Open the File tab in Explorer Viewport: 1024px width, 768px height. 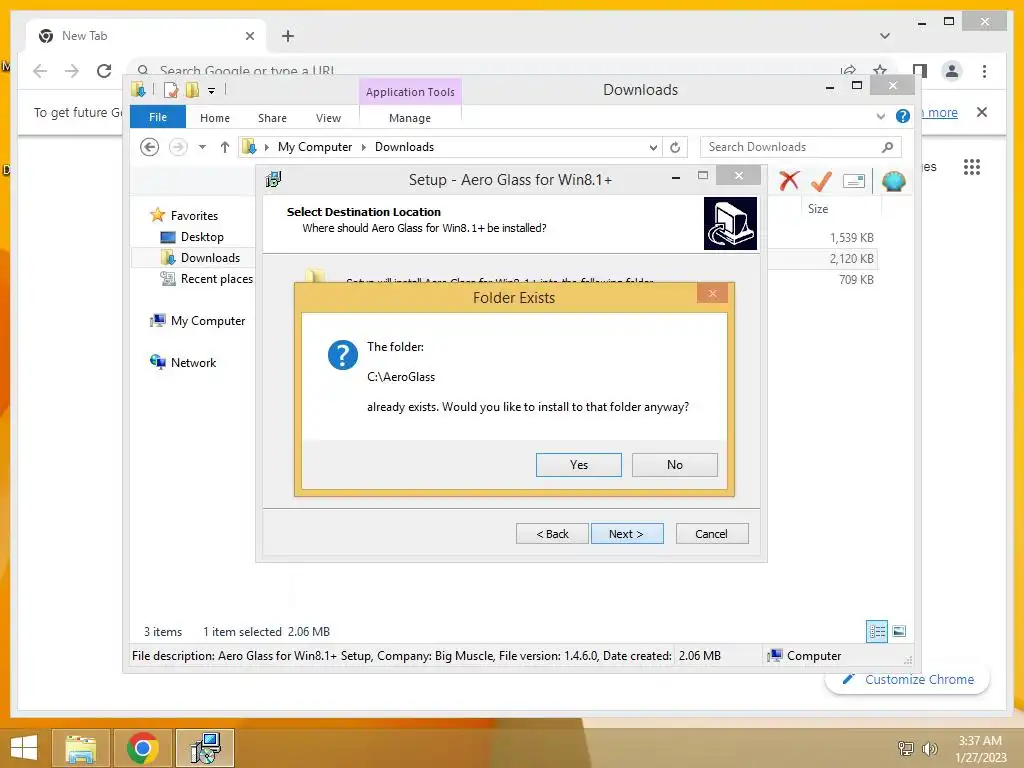pyautogui.click(x=158, y=117)
